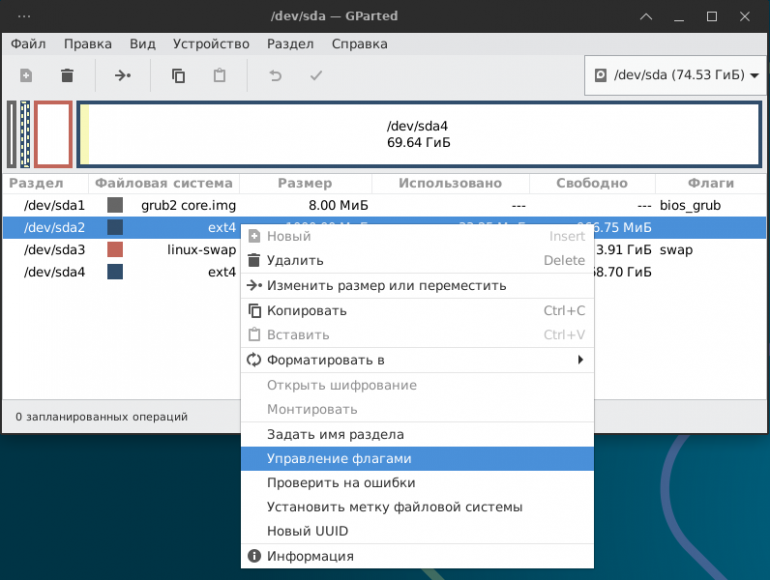Screen dimensions: 770x580
Task: Open the window menu dots in titlebar
Action: (24, 16)
